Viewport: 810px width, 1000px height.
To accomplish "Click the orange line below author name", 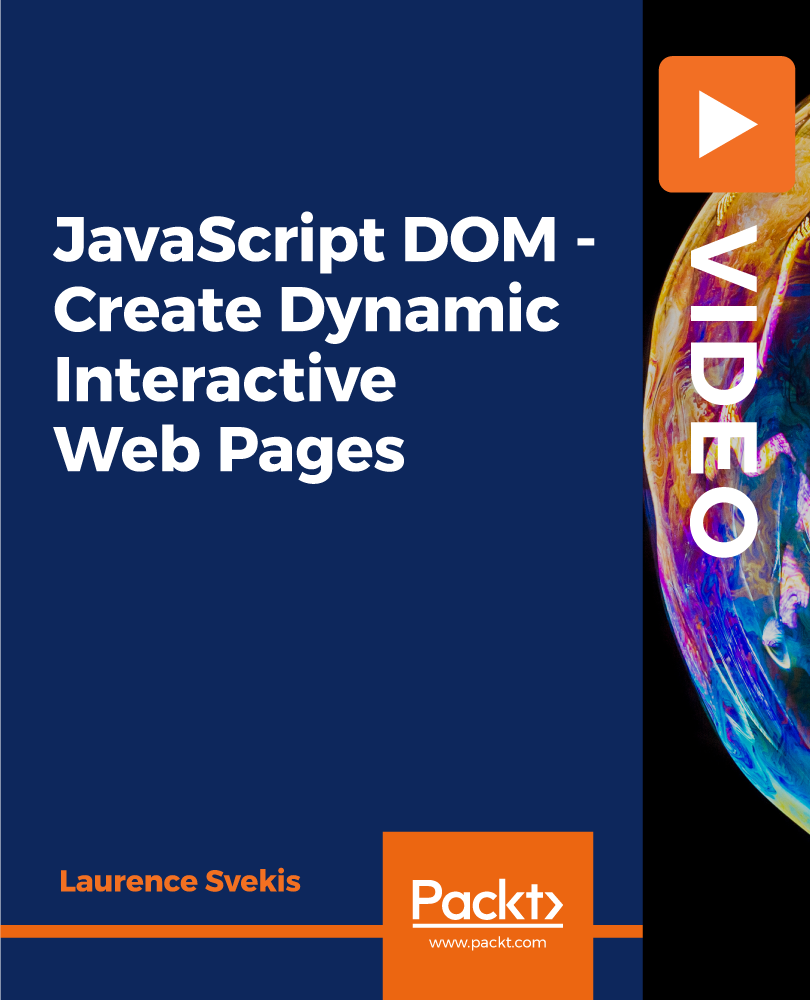I will tap(190, 931).
